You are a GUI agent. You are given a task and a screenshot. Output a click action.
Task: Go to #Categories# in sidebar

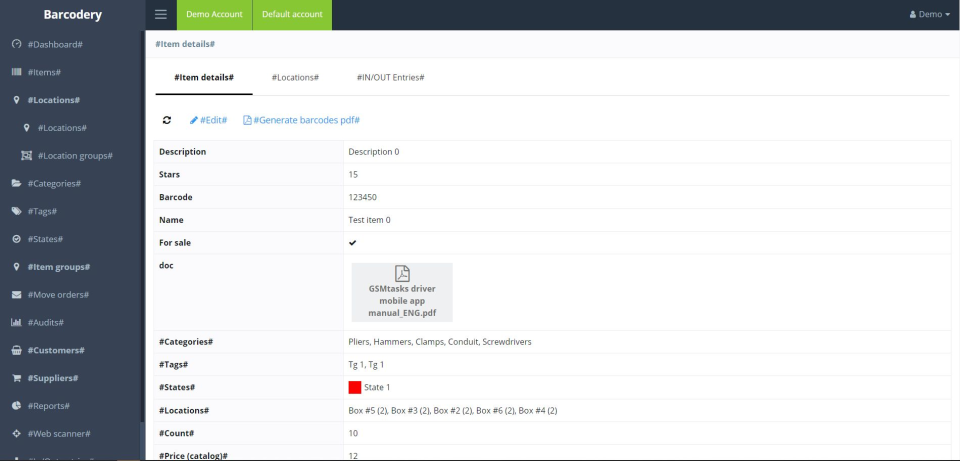(x=54, y=184)
